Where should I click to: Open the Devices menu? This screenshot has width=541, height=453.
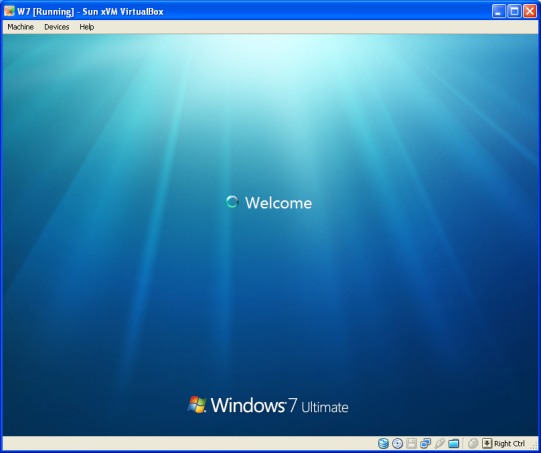coord(57,27)
